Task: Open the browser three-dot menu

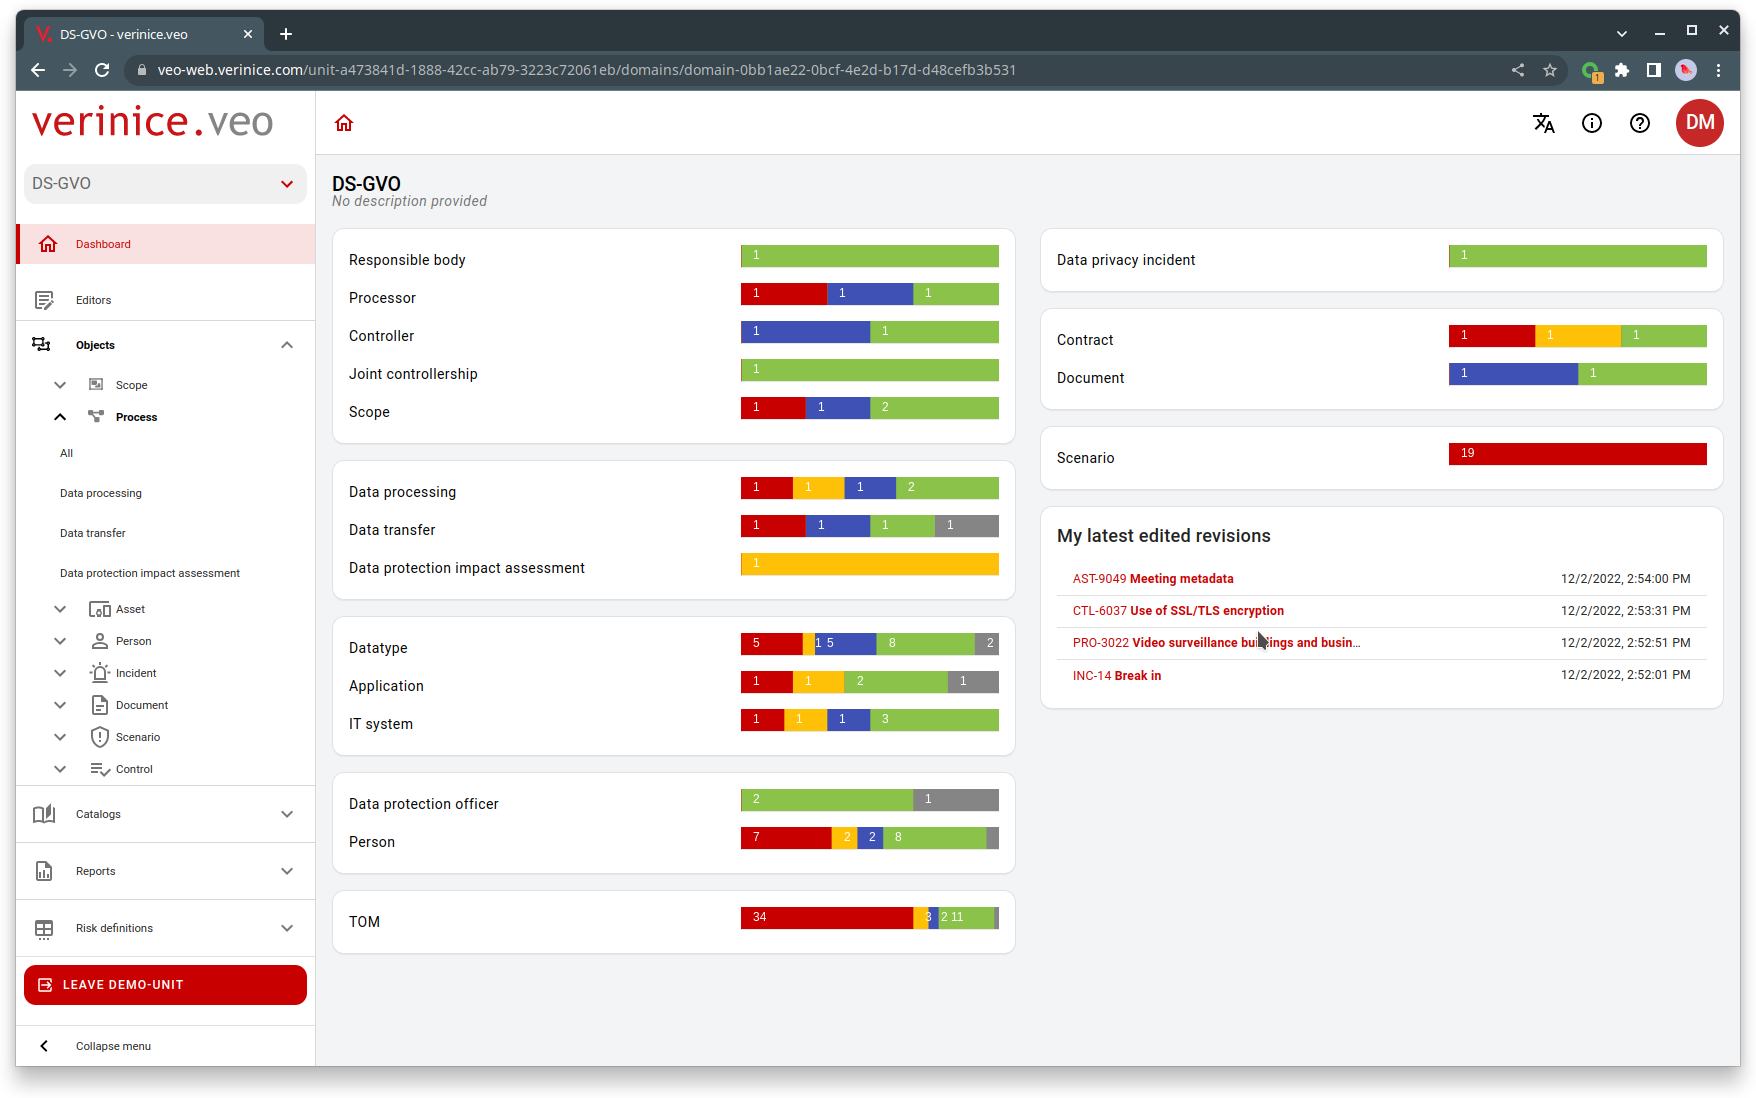Action: tap(1719, 70)
